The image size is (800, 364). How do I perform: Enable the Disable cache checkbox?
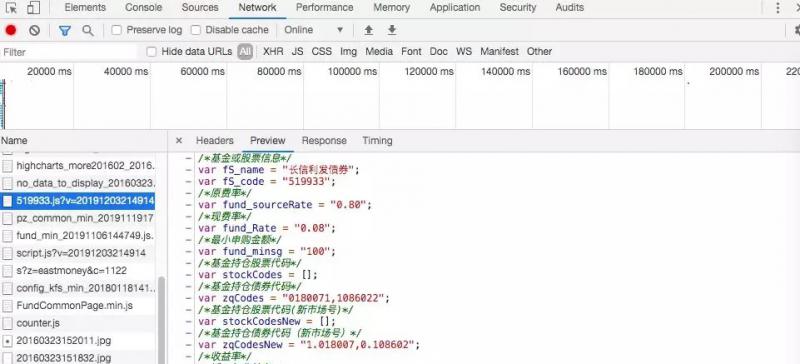[195, 30]
